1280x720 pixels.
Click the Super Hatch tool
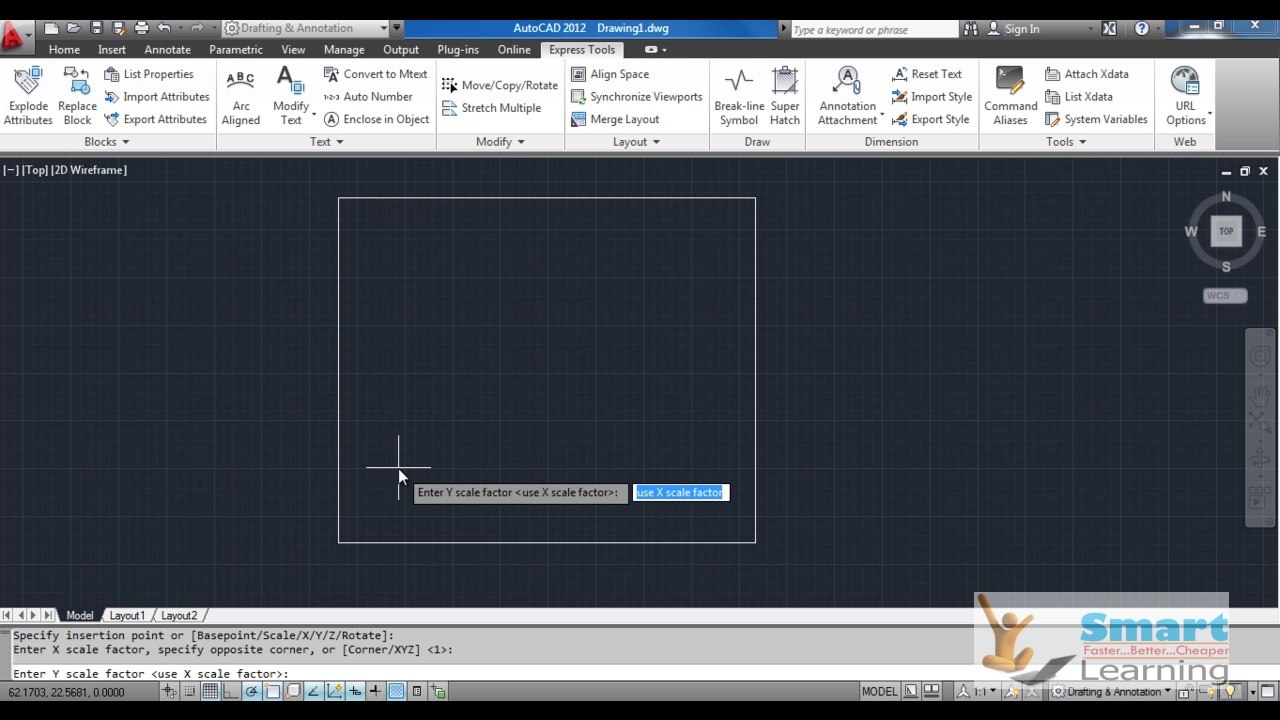[785, 96]
